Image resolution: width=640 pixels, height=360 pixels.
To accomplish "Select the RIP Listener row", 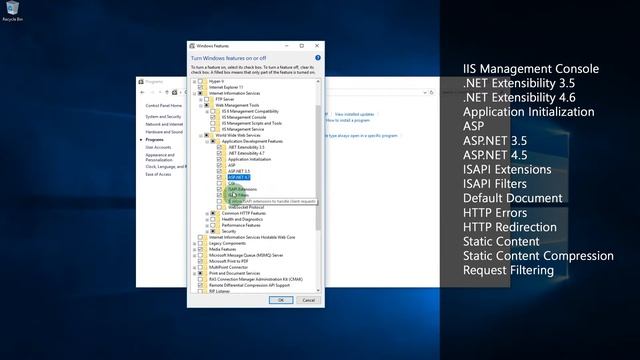I will (x=219, y=291).
